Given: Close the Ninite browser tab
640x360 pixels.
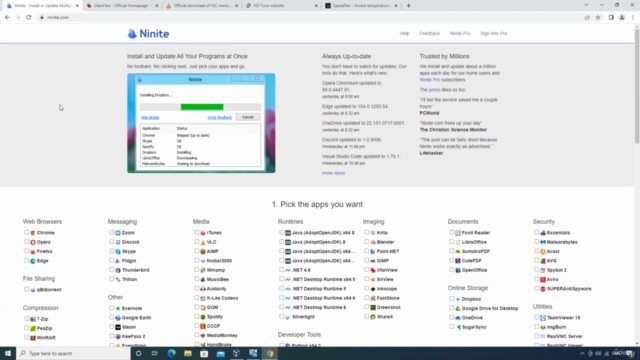Looking at the screenshot, I should [x=77, y=6].
